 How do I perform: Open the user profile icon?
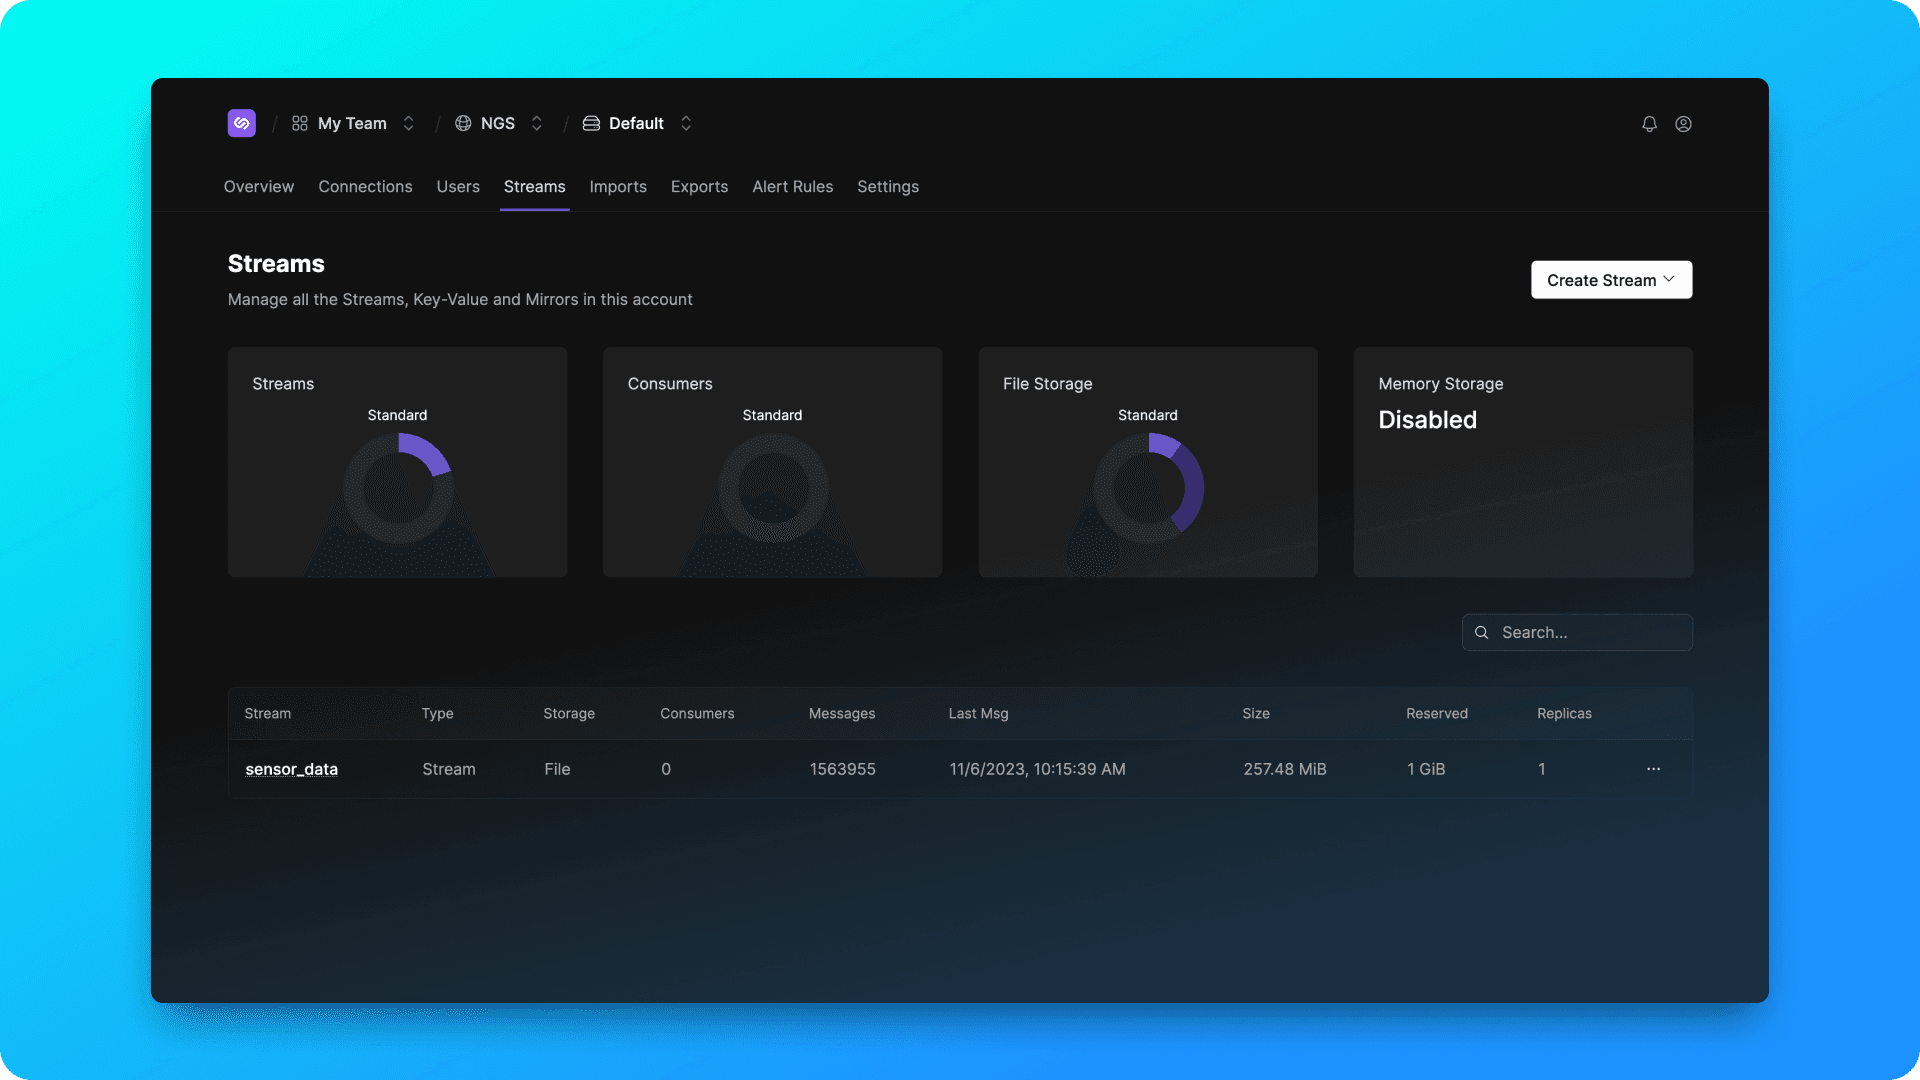coord(1683,124)
